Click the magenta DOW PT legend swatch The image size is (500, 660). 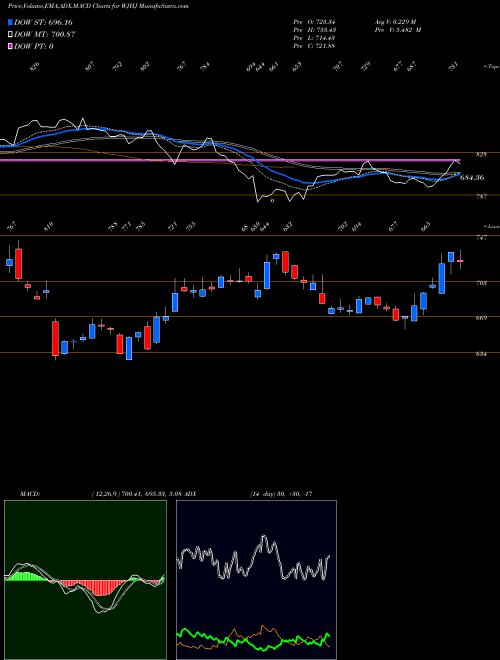(x=11, y=46)
